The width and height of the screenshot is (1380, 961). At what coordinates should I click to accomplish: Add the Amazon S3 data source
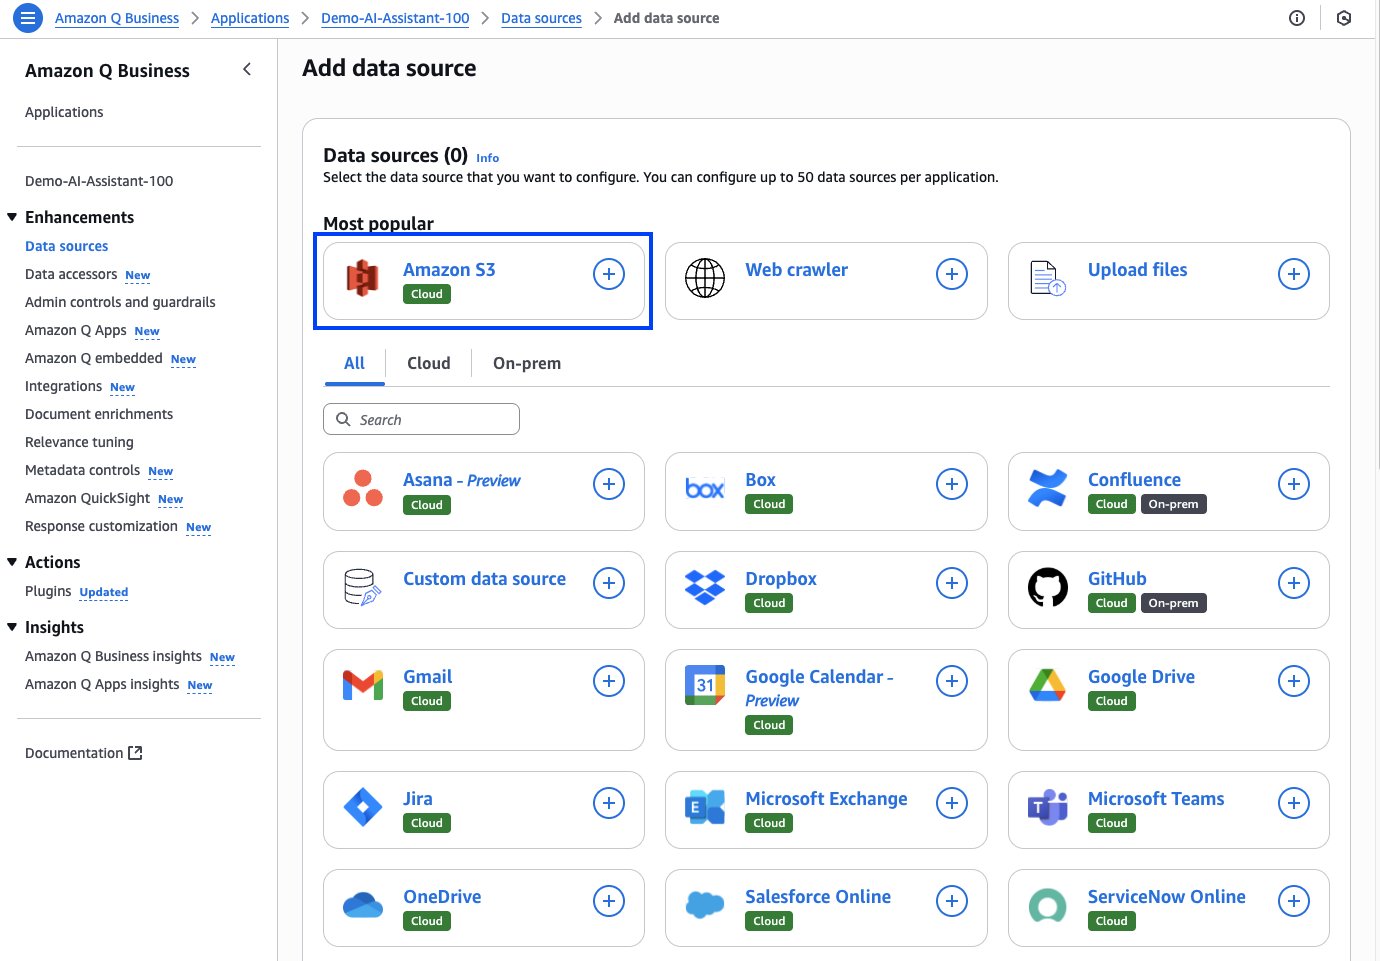click(609, 274)
